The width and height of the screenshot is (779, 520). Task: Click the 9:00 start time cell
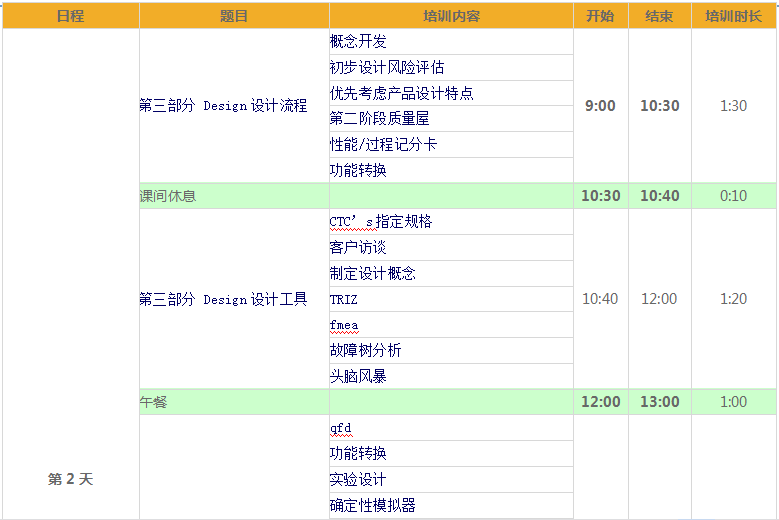click(x=600, y=106)
